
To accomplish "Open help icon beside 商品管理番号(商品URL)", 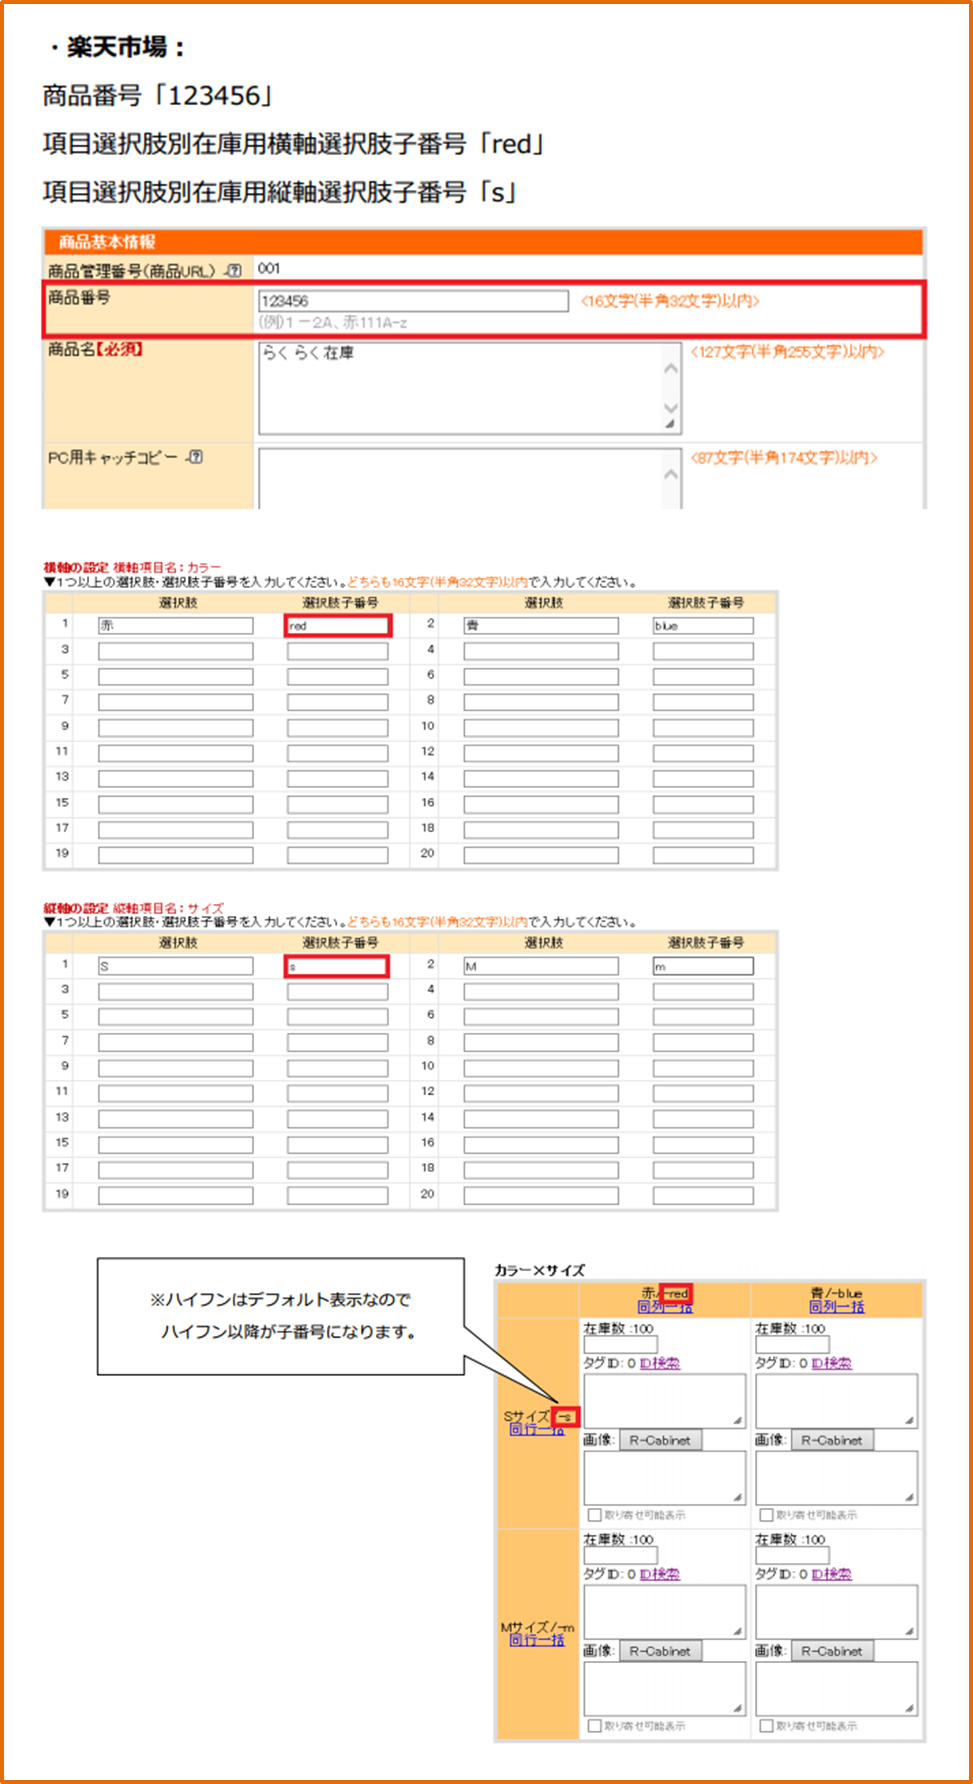I will pyautogui.click(x=234, y=270).
